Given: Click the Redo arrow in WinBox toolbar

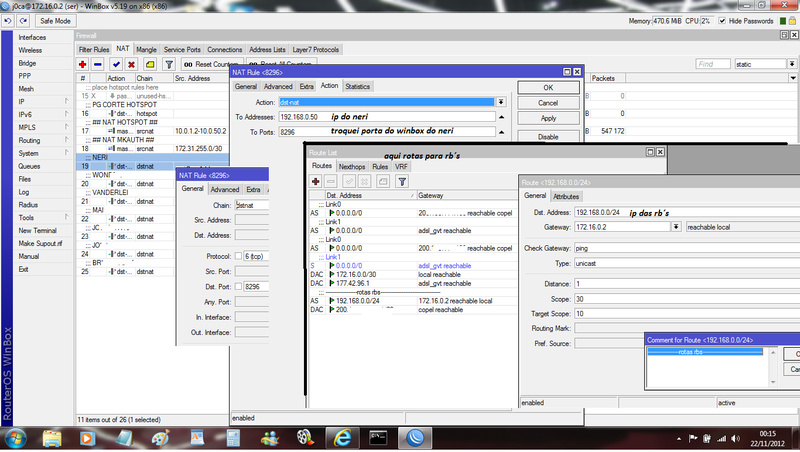Looking at the screenshot, I should point(23,21).
